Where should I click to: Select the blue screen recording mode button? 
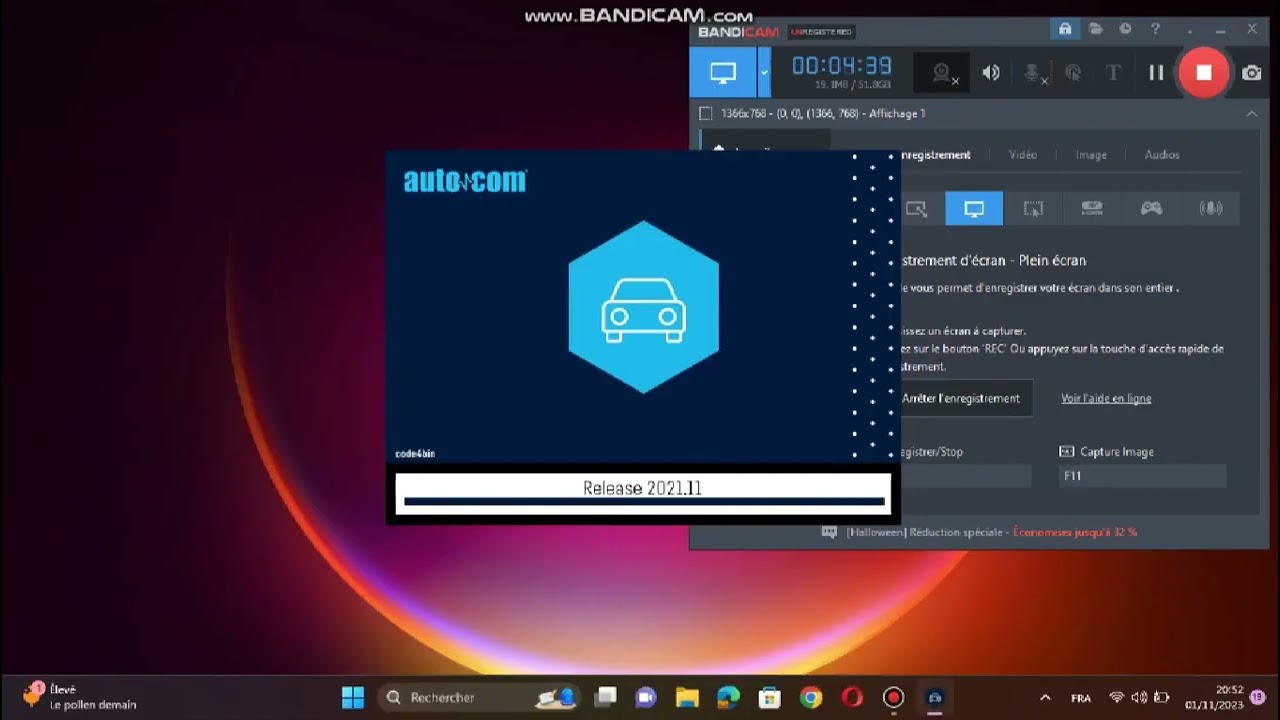[722, 72]
